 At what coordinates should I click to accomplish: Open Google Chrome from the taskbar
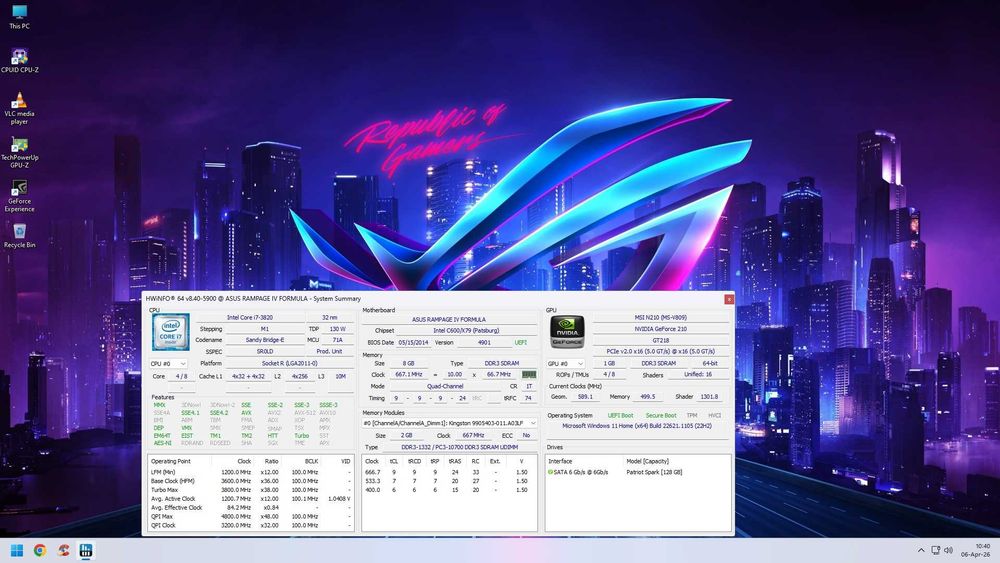point(40,550)
